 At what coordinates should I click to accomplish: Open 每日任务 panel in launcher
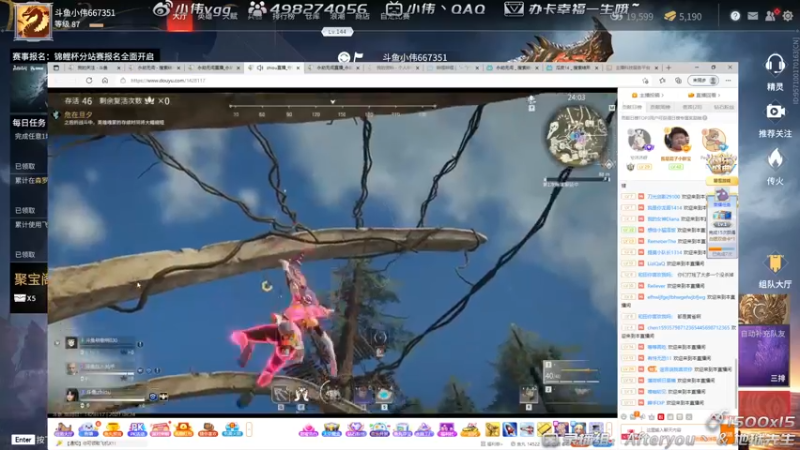29,122
